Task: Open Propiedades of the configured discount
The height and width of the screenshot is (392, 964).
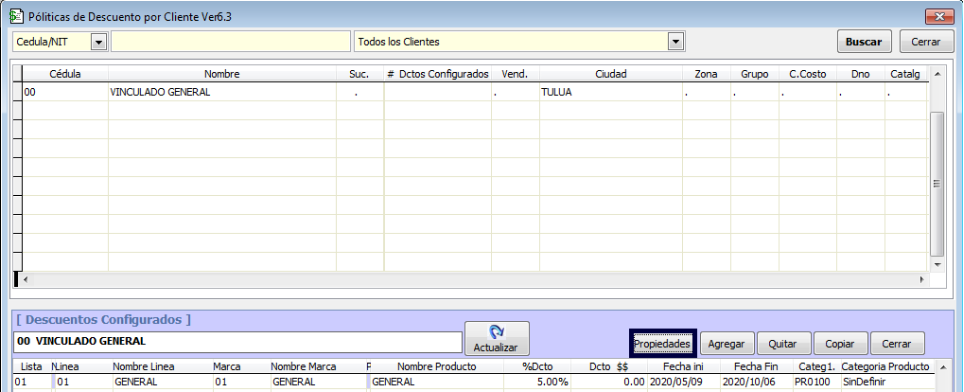Action: tap(662, 343)
